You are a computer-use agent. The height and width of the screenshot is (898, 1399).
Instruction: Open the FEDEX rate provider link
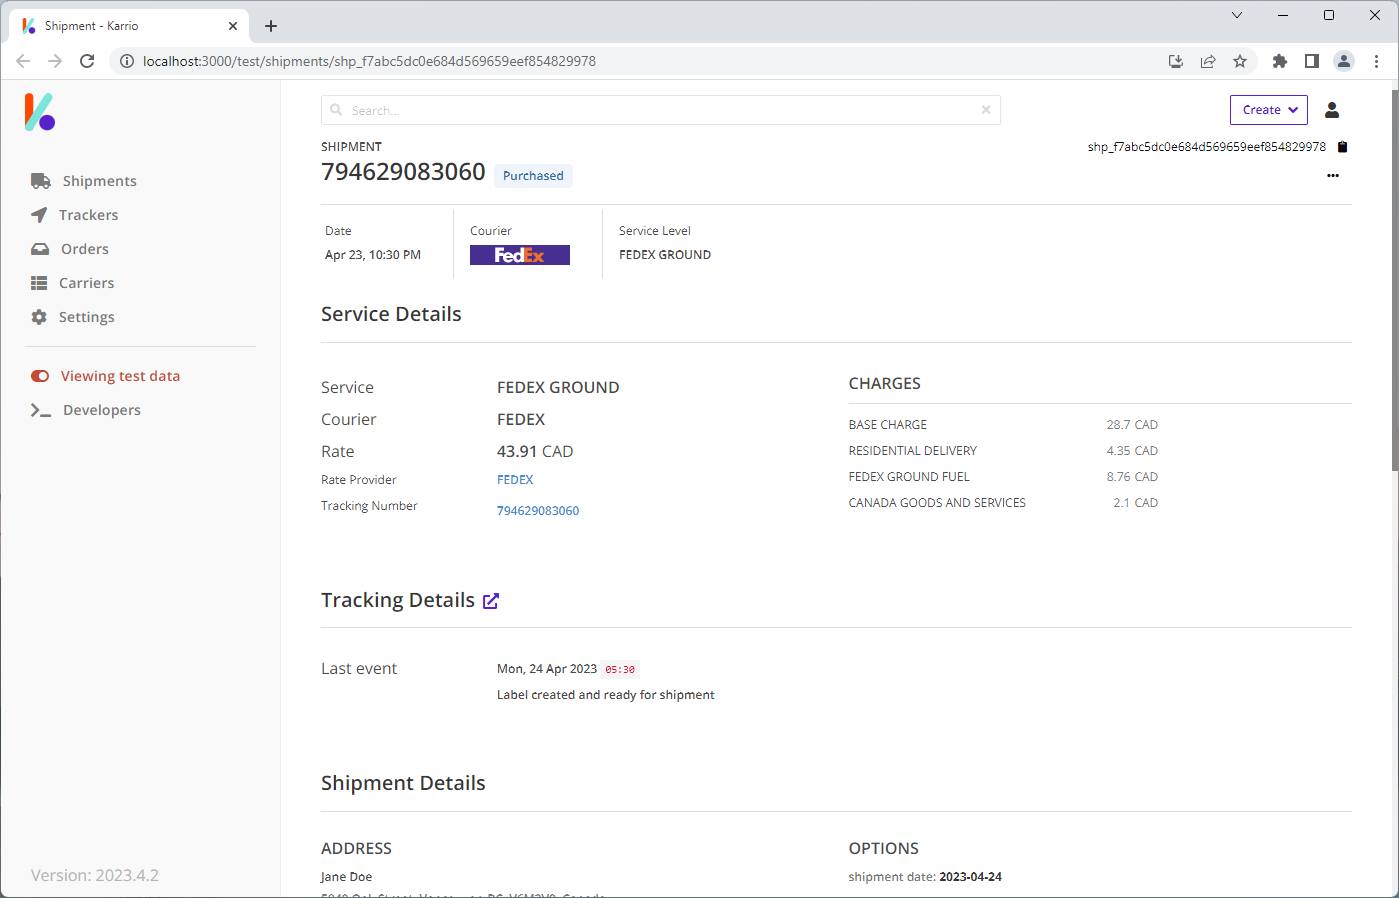(x=515, y=480)
